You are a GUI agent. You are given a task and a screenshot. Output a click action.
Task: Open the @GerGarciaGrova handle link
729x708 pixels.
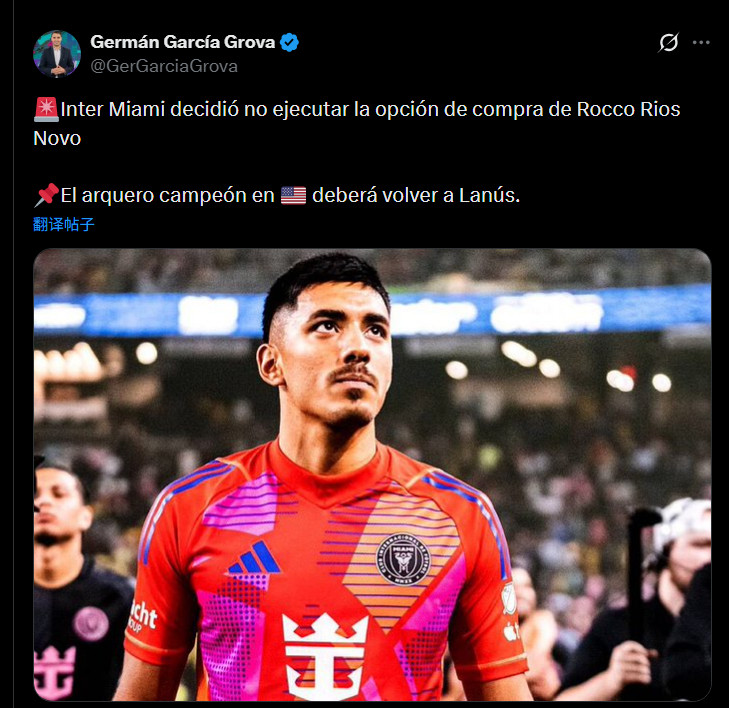tap(164, 66)
